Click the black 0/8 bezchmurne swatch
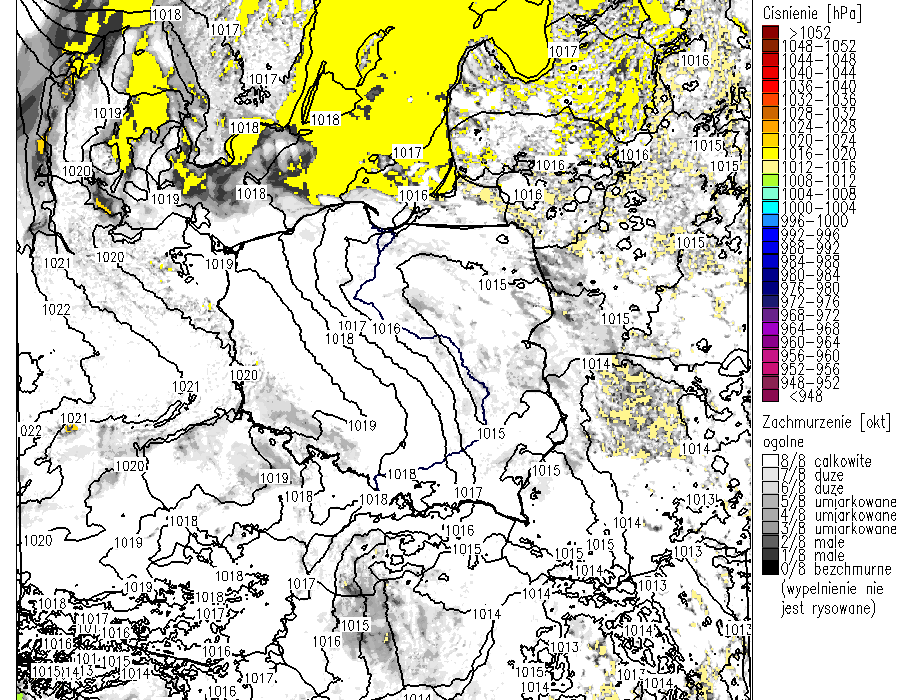Viewport: 900px width, 700px height. tap(770, 569)
